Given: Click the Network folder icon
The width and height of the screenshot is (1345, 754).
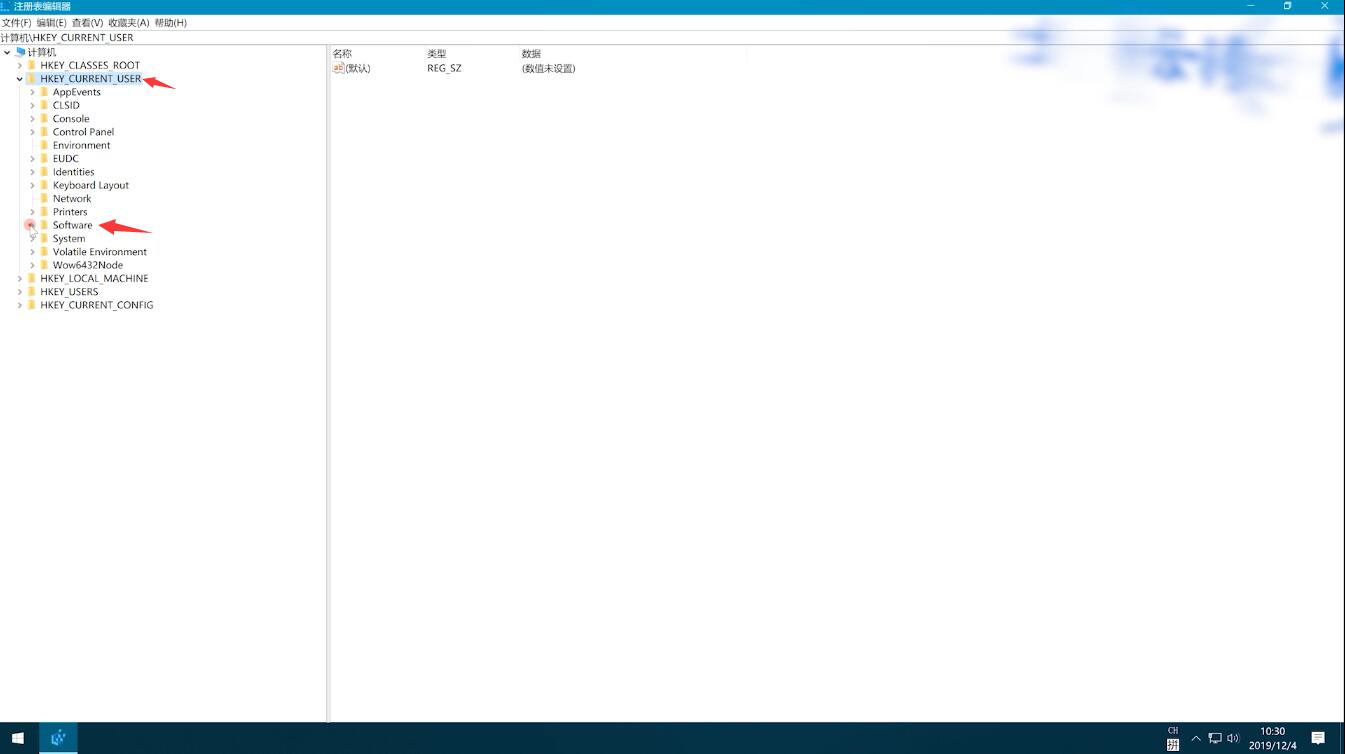Looking at the screenshot, I should 44,198.
